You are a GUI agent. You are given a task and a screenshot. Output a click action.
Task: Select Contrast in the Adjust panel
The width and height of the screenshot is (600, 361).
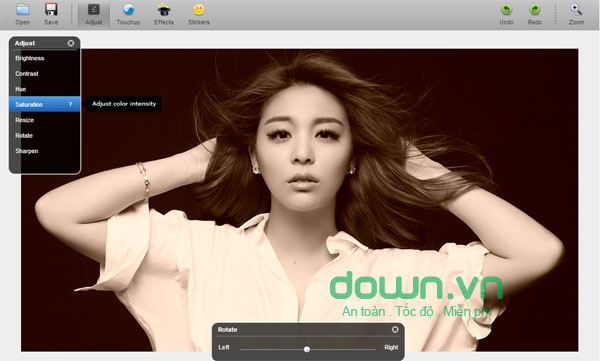point(44,74)
